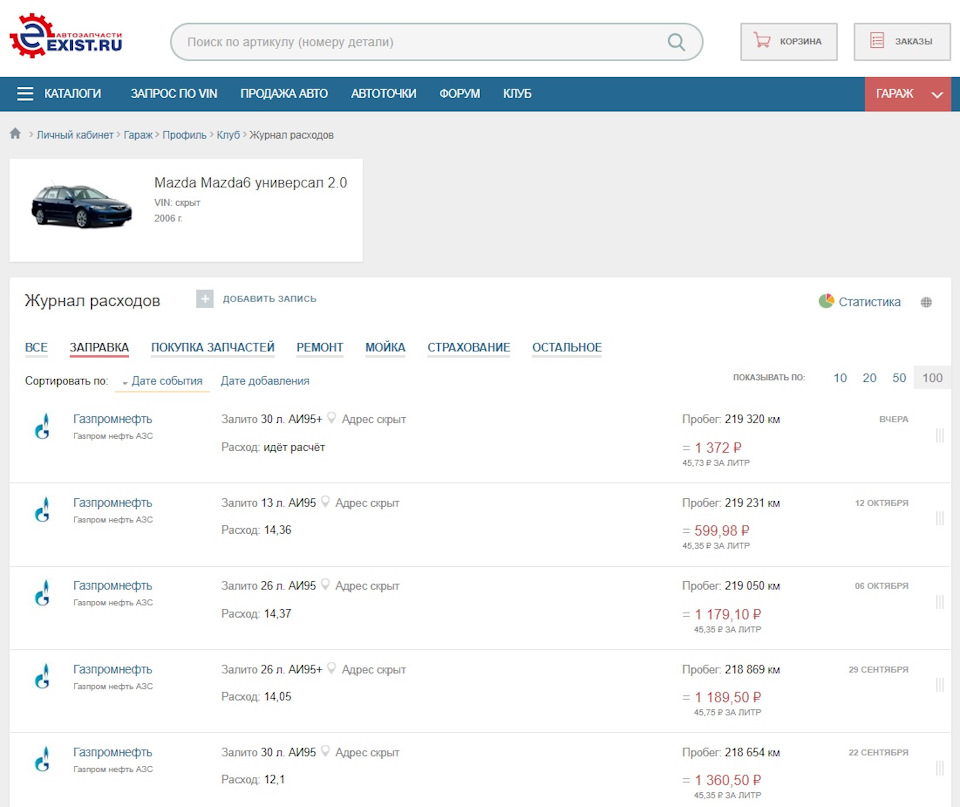Click the plus icon to add record
The width and height of the screenshot is (960, 807).
coord(204,299)
